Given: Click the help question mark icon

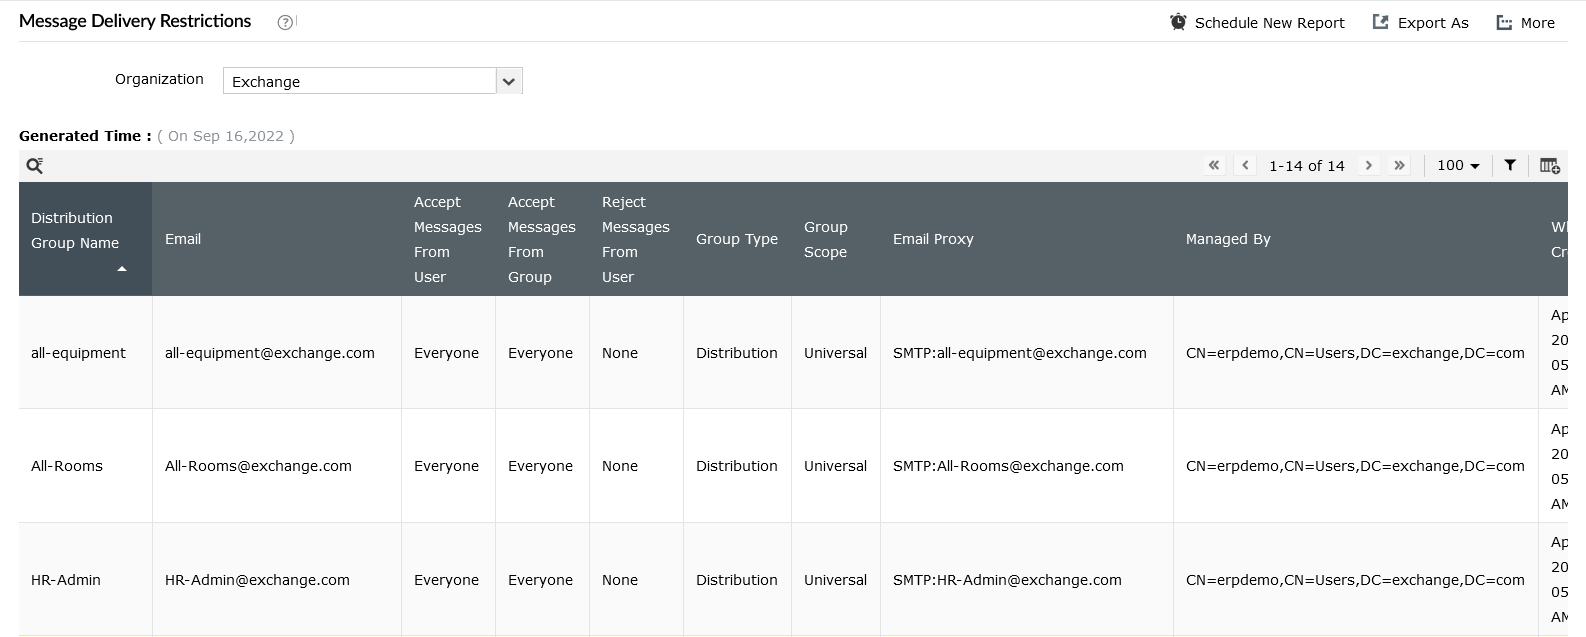Looking at the screenshot, I should (285, 22).
